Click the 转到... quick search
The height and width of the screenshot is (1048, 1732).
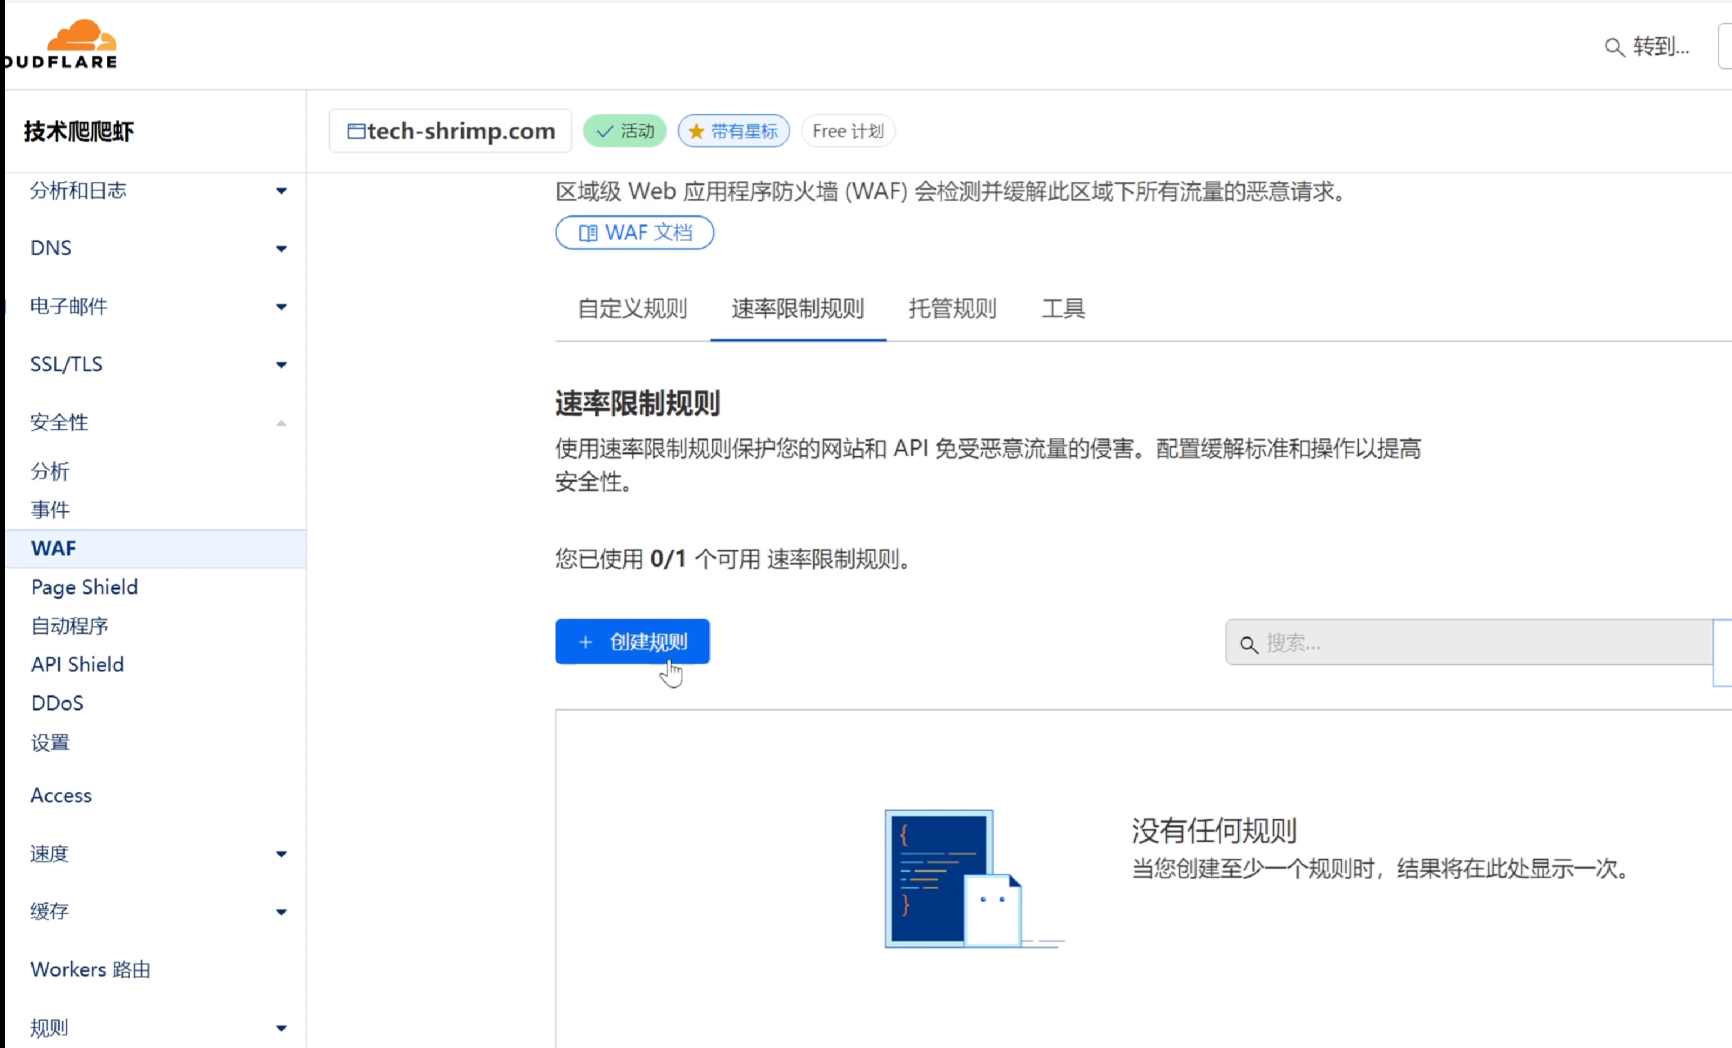1647,47
